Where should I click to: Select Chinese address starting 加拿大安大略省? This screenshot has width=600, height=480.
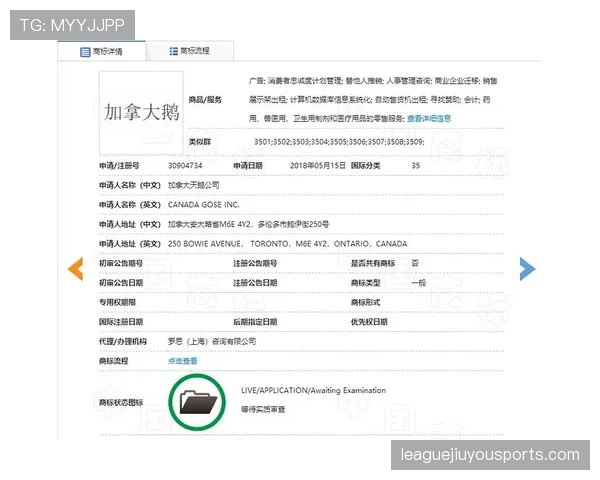(x=248, y=224)
